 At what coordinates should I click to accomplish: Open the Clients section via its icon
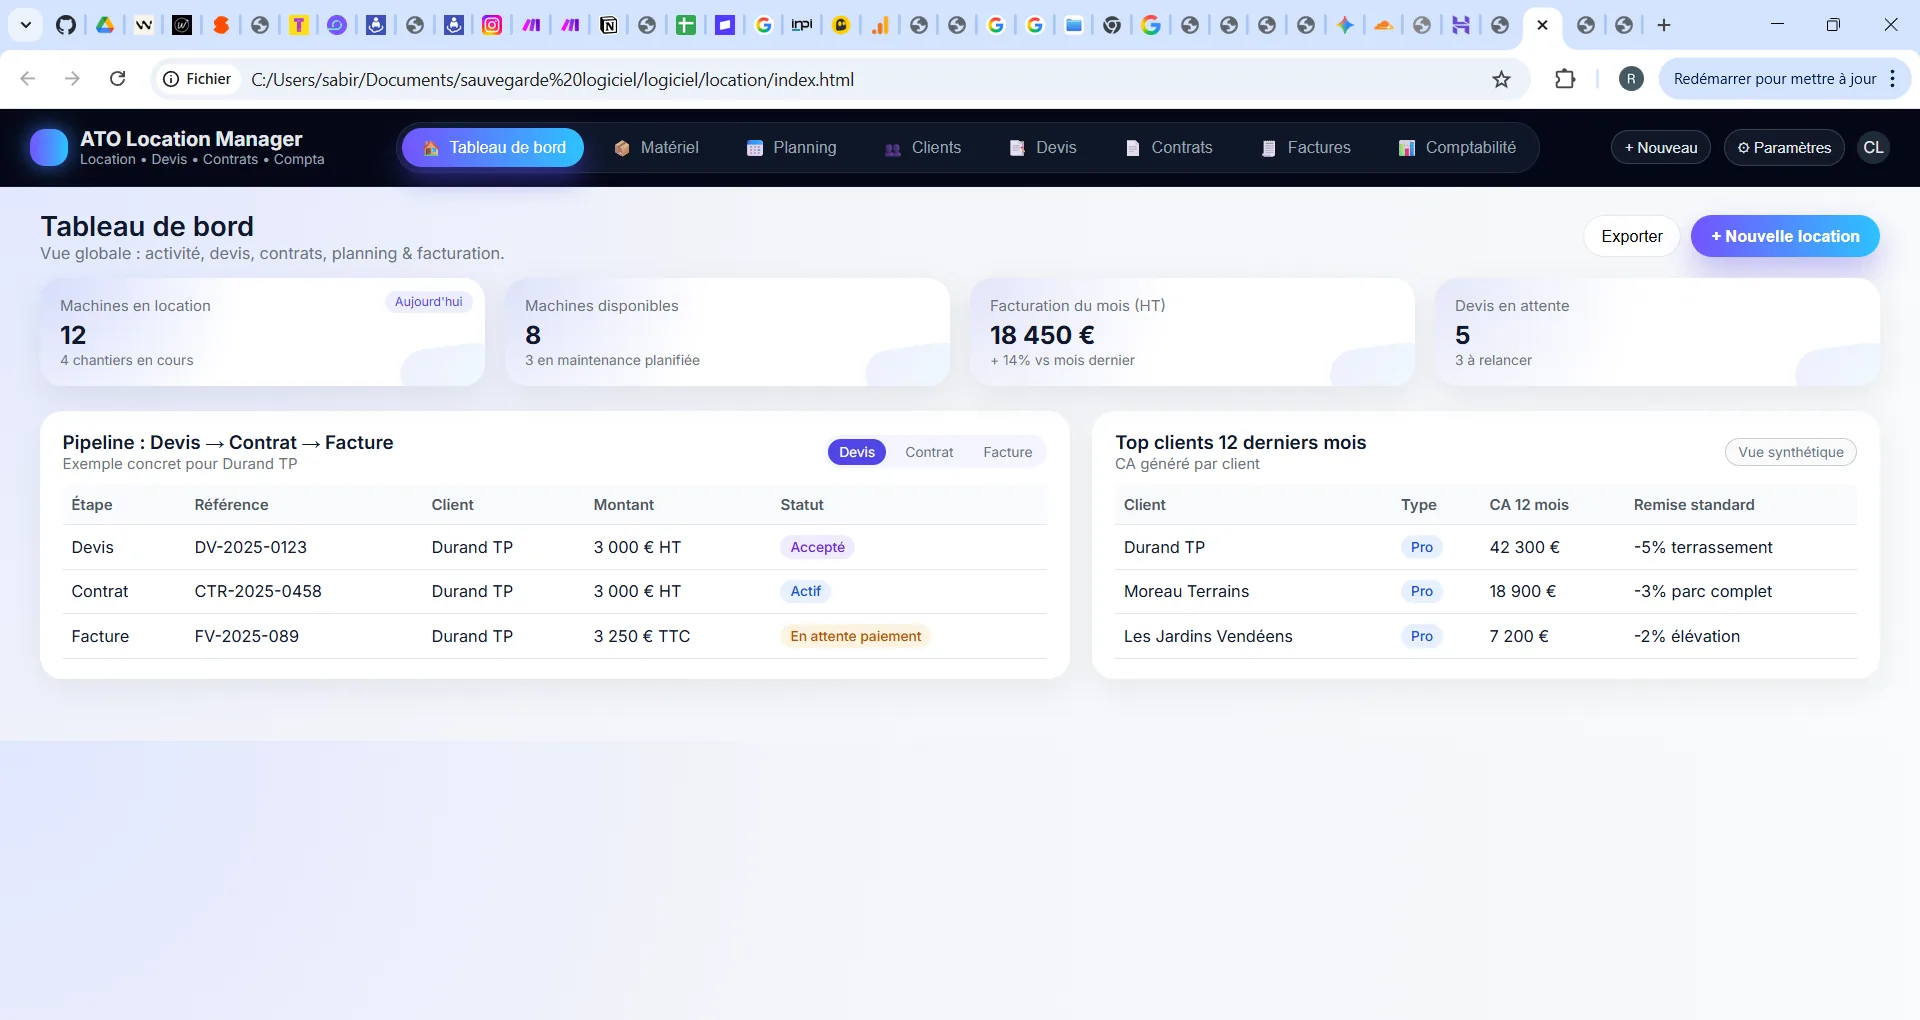[x=893, y=148]
